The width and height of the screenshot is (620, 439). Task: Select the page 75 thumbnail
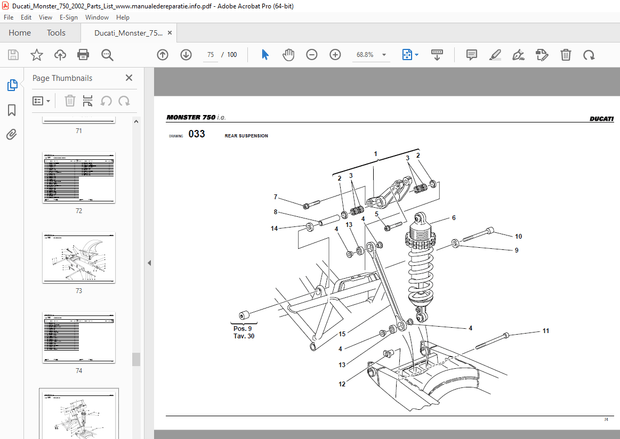point(79,414)
